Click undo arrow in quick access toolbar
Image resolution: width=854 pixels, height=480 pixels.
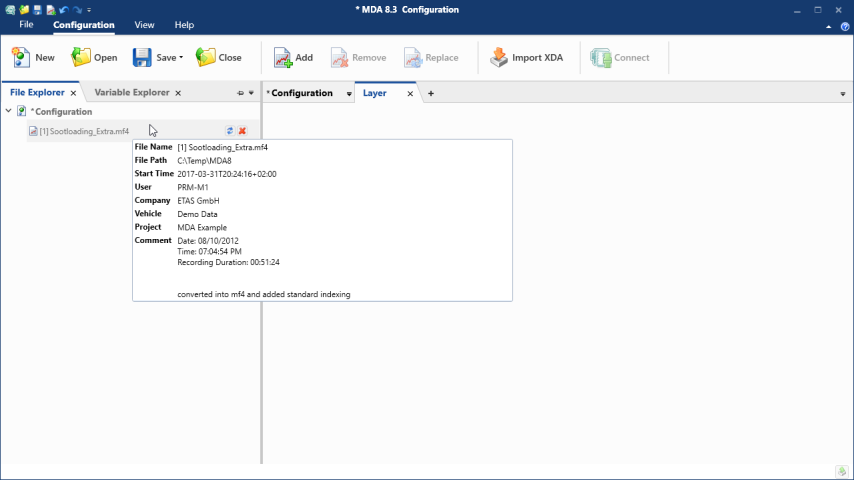[x=64, y=9]
